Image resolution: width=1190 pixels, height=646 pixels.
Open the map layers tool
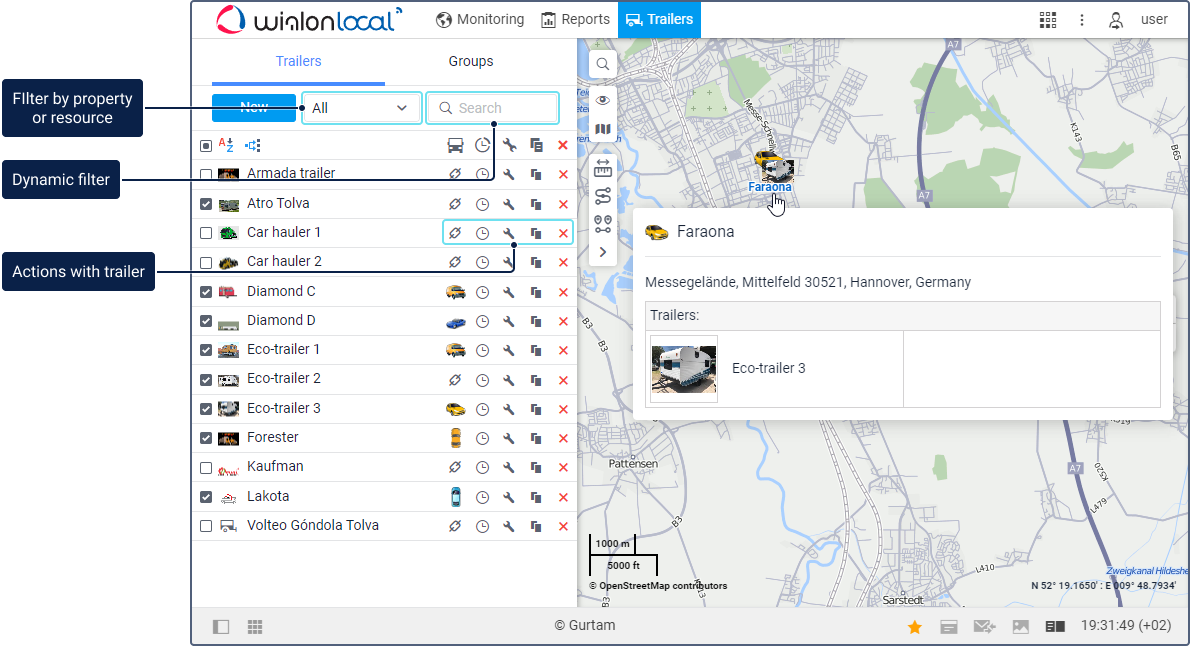coord(603,129)
